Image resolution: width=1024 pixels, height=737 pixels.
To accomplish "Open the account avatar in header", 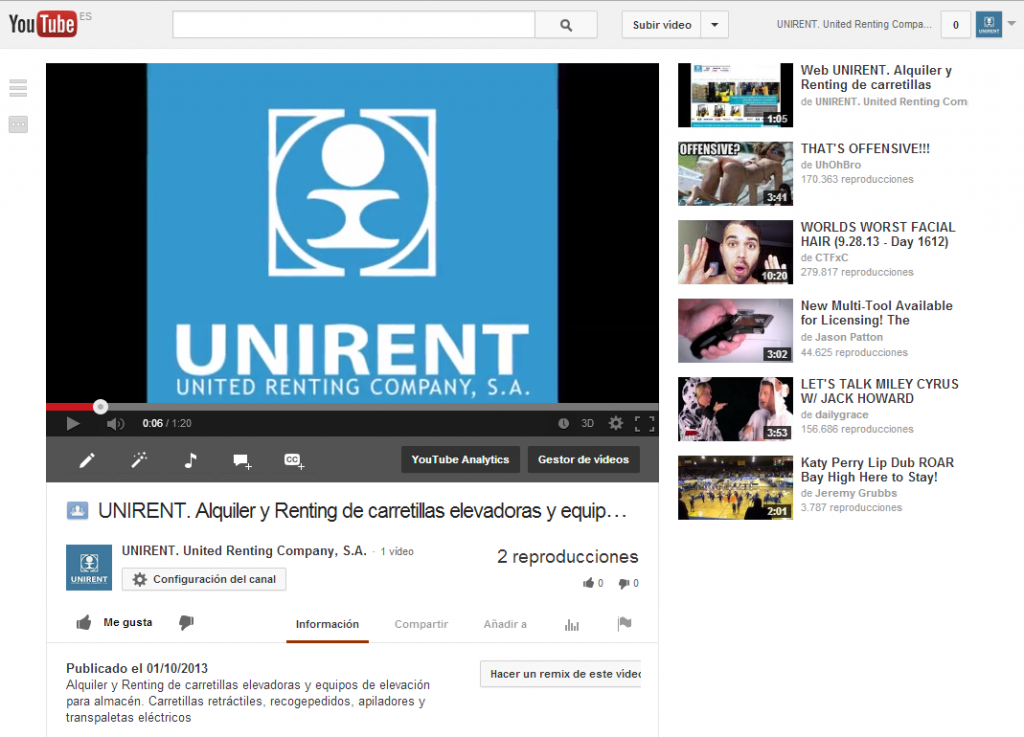I will pyautogui.click(x=989, y=24).
